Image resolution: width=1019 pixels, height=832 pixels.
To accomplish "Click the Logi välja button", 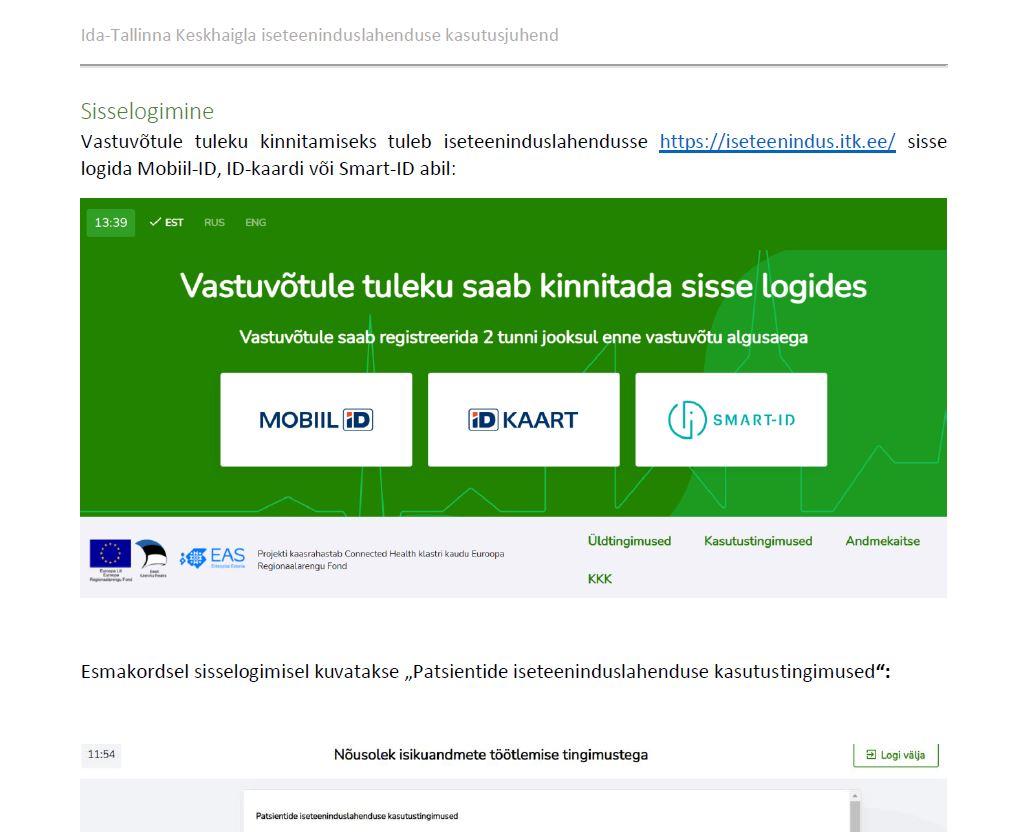I will point(896,755).
